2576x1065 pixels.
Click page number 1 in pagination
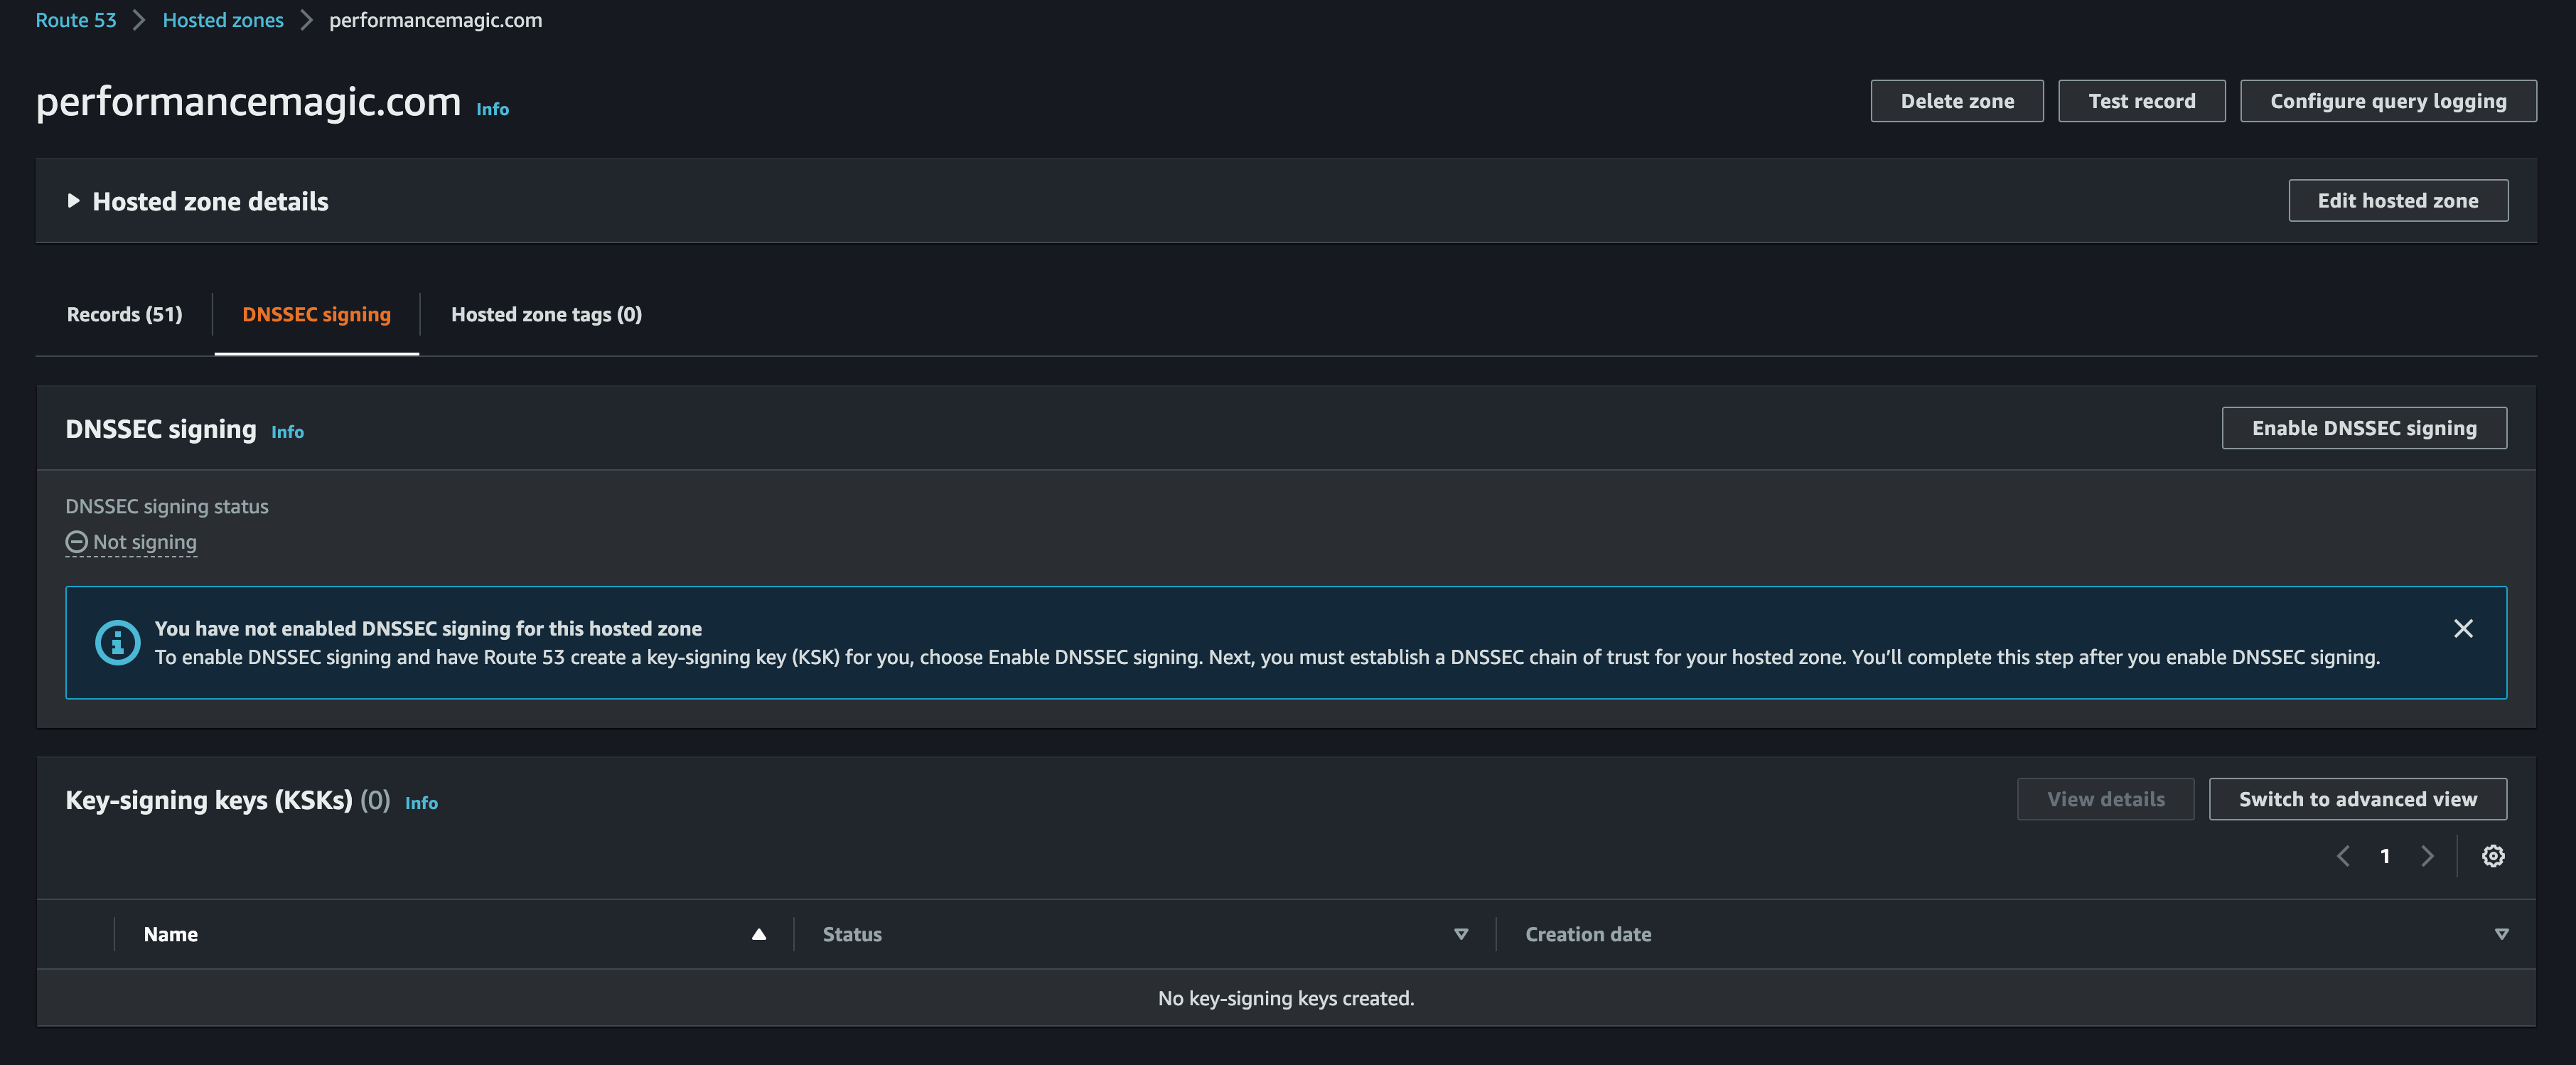(x=2385, y=856)
